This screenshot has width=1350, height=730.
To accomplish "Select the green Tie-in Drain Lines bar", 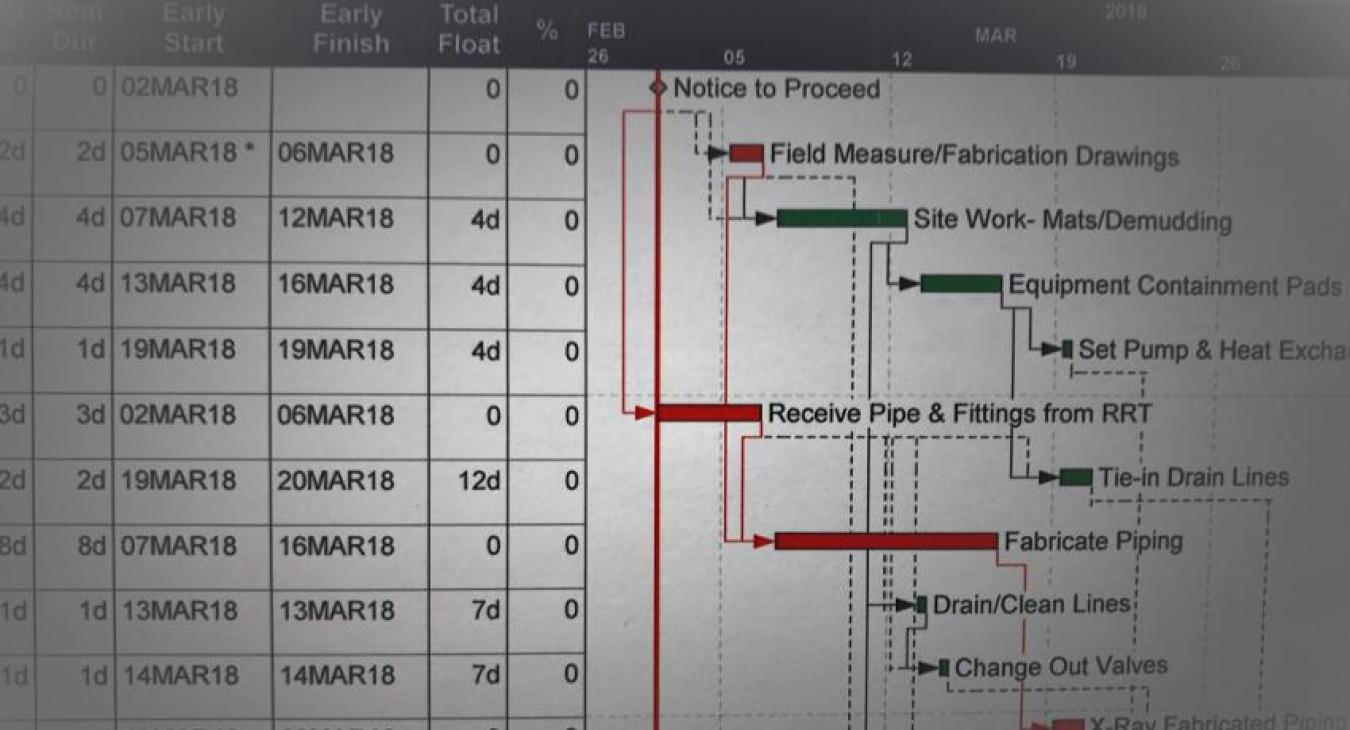I will click(1076, 477).
